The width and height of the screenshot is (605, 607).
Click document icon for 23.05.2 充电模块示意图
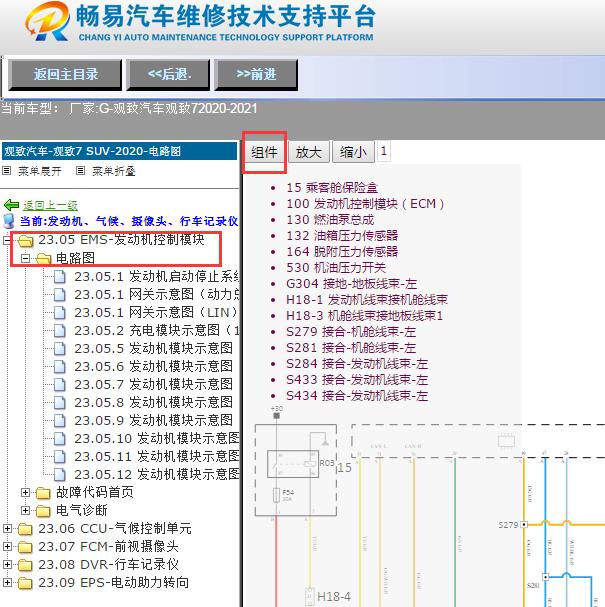tap(60, 331)
